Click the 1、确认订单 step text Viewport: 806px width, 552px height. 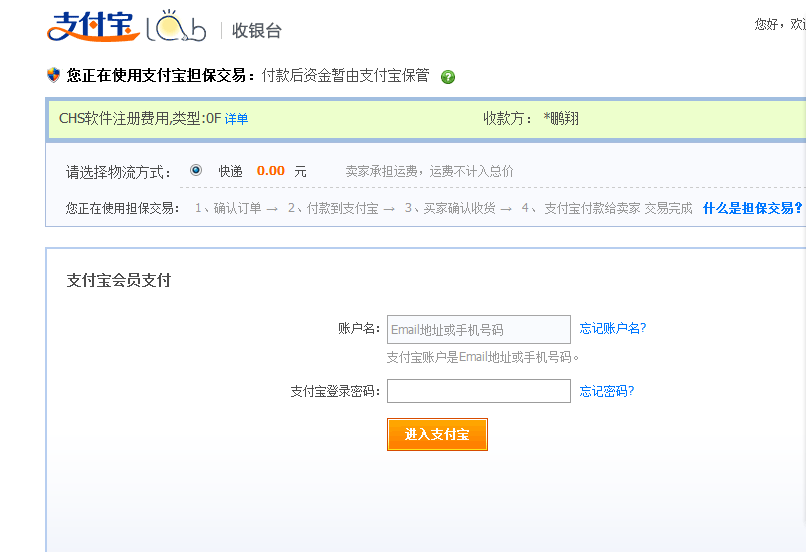[x=228, y=208]
